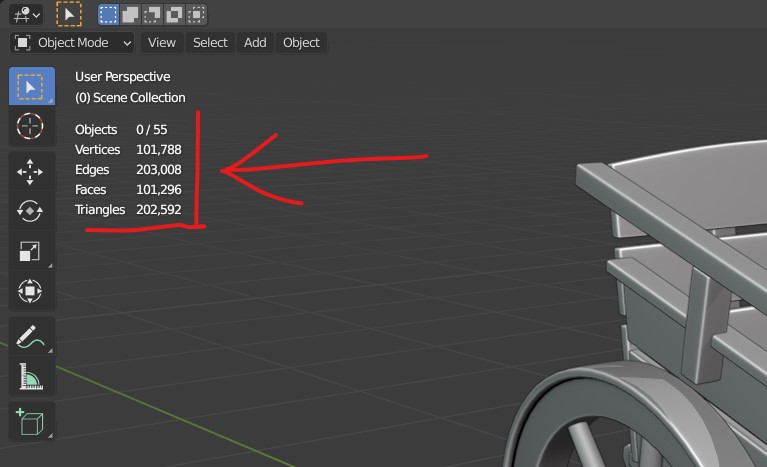Click the Vertices 101,788 statistic

tap(128, 150)
